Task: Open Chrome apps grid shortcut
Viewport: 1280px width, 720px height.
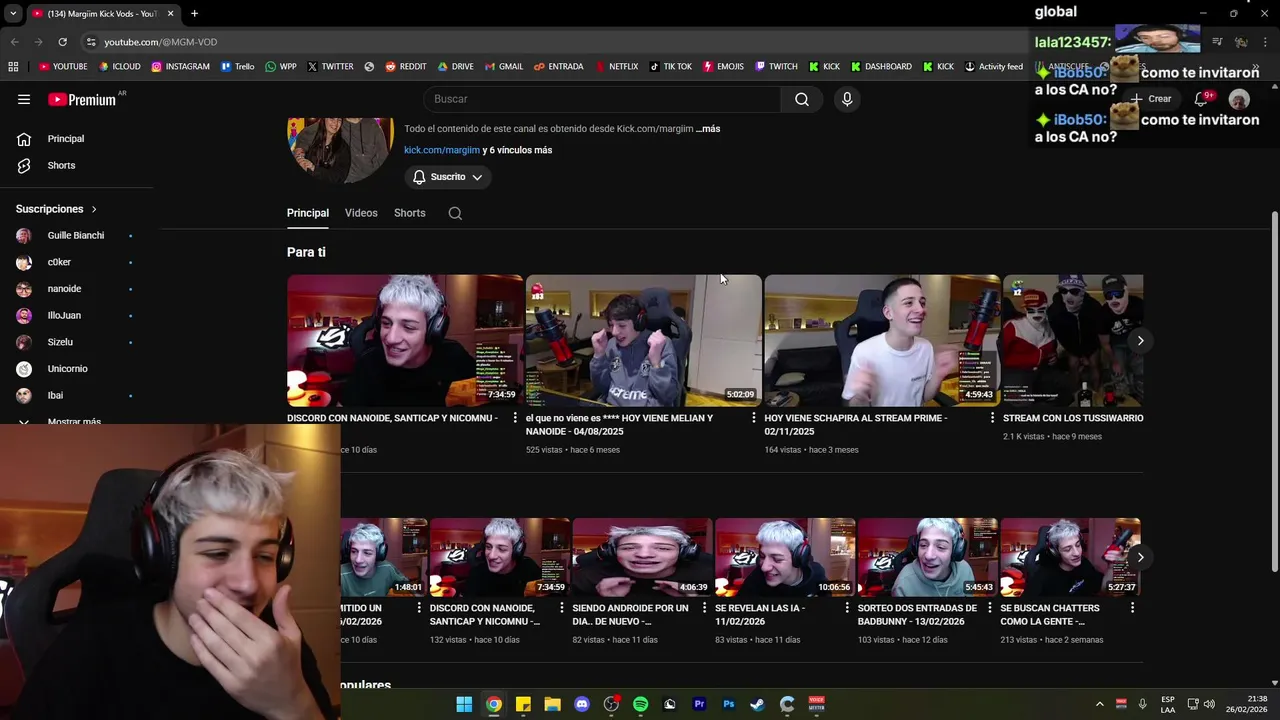Action: coord(13,67)
